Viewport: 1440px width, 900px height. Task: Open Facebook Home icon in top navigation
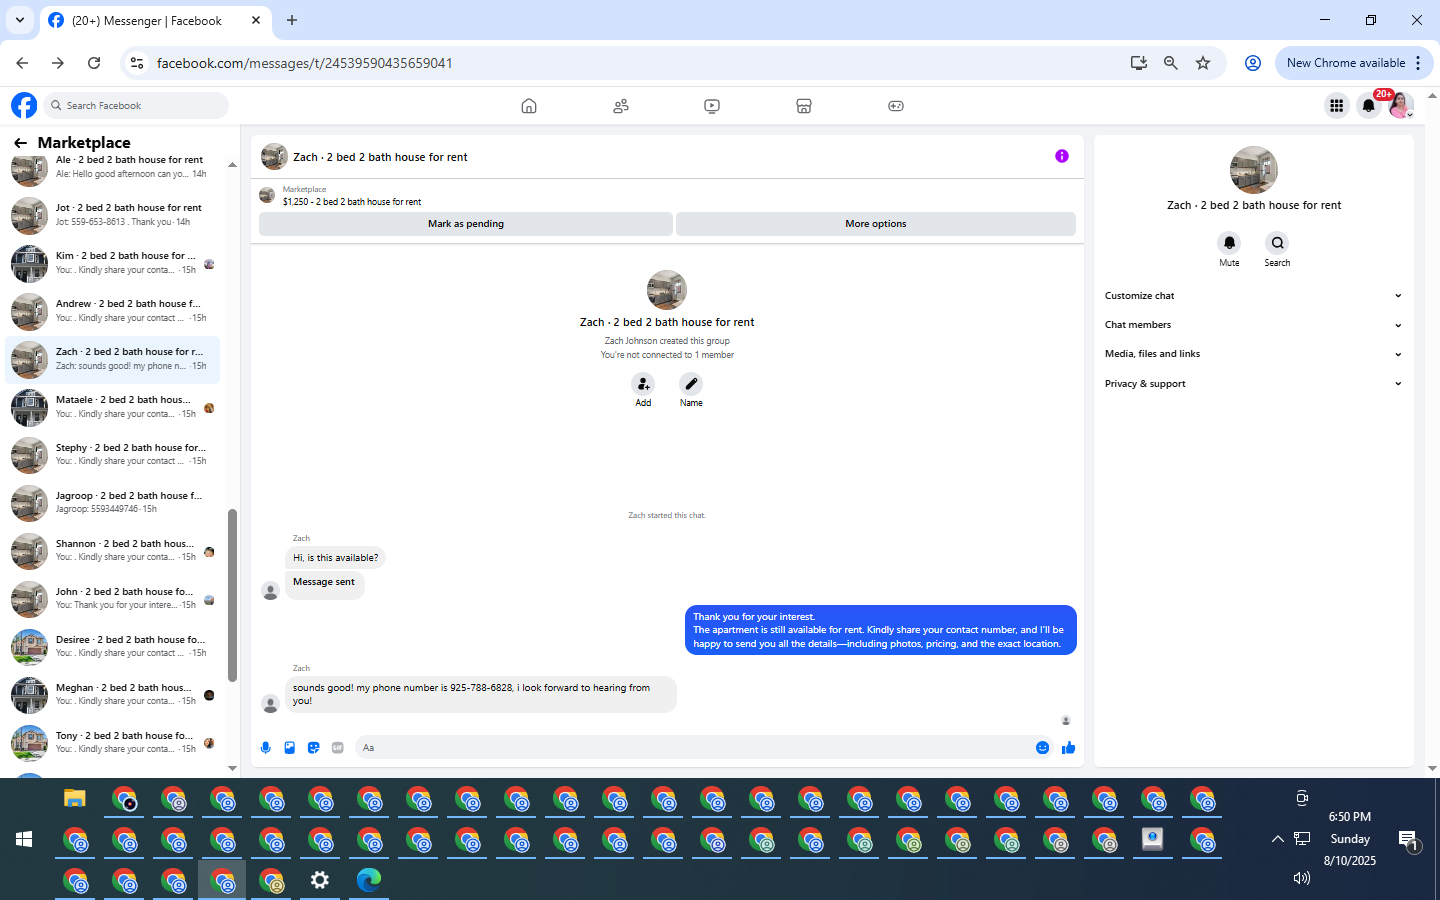tap(529, 106)
